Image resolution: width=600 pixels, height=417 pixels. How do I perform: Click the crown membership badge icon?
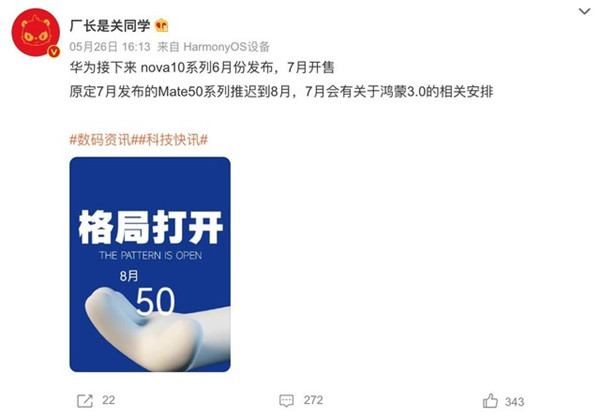coord(161,25)
